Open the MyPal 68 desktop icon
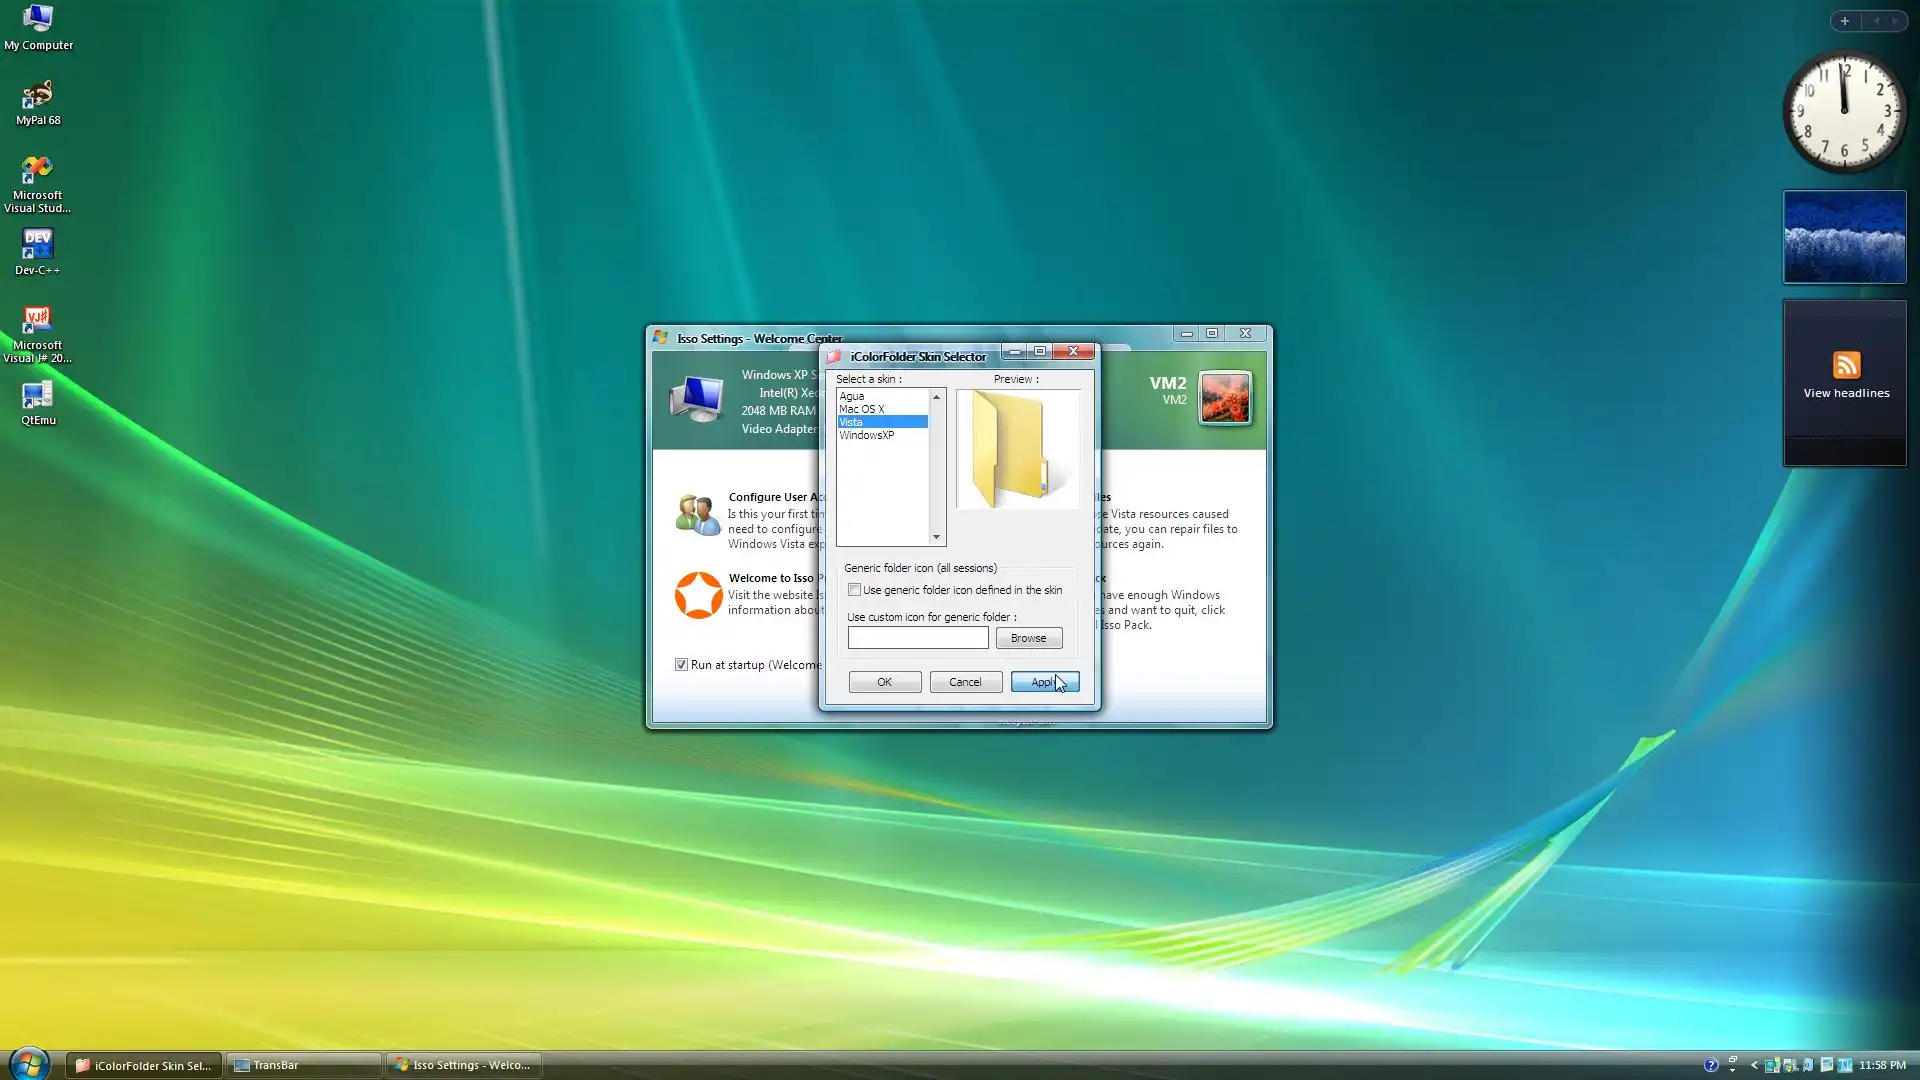 click(38, 96)
